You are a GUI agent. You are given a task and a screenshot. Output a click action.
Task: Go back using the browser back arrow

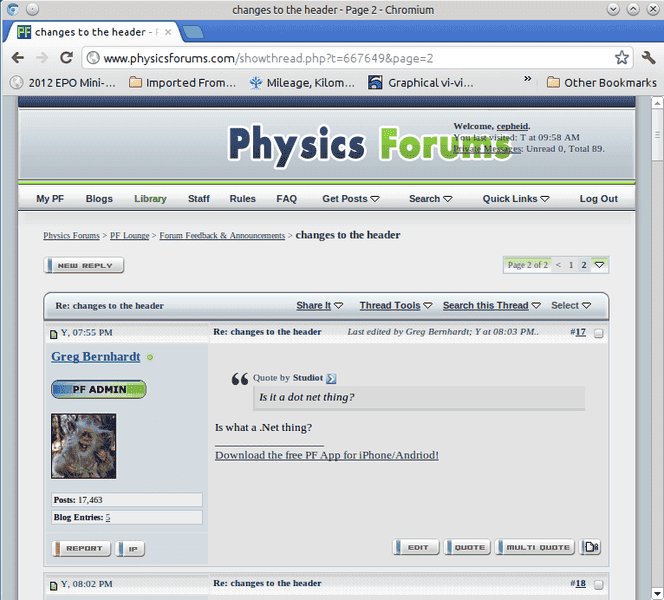click(x=17, y=58)
